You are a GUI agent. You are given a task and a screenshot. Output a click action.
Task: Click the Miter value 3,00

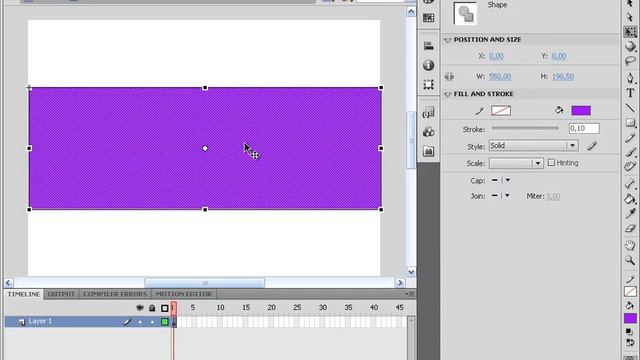[x=553, y=196]
